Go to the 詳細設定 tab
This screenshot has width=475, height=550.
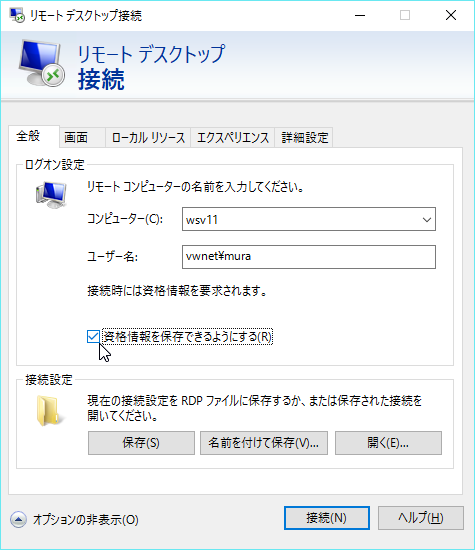tap(304, 138)
